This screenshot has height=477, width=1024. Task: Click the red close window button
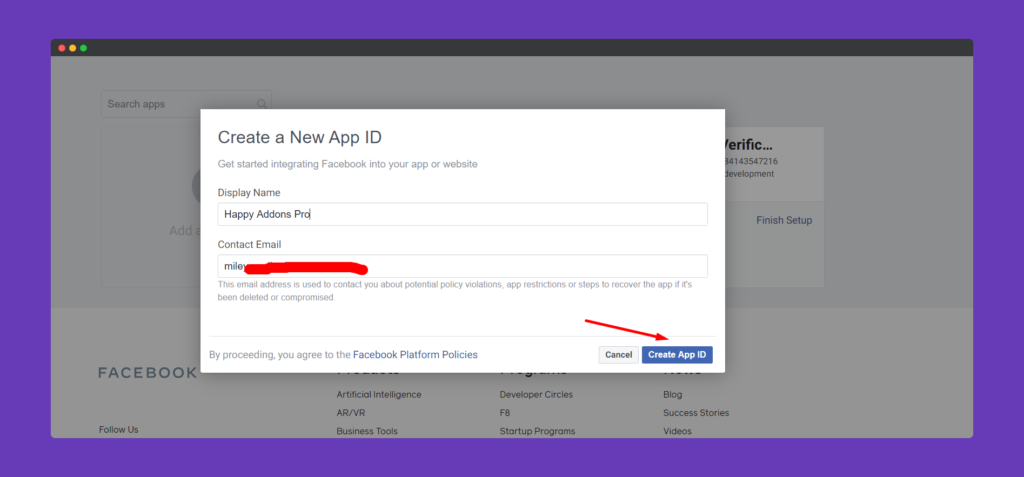62,48
